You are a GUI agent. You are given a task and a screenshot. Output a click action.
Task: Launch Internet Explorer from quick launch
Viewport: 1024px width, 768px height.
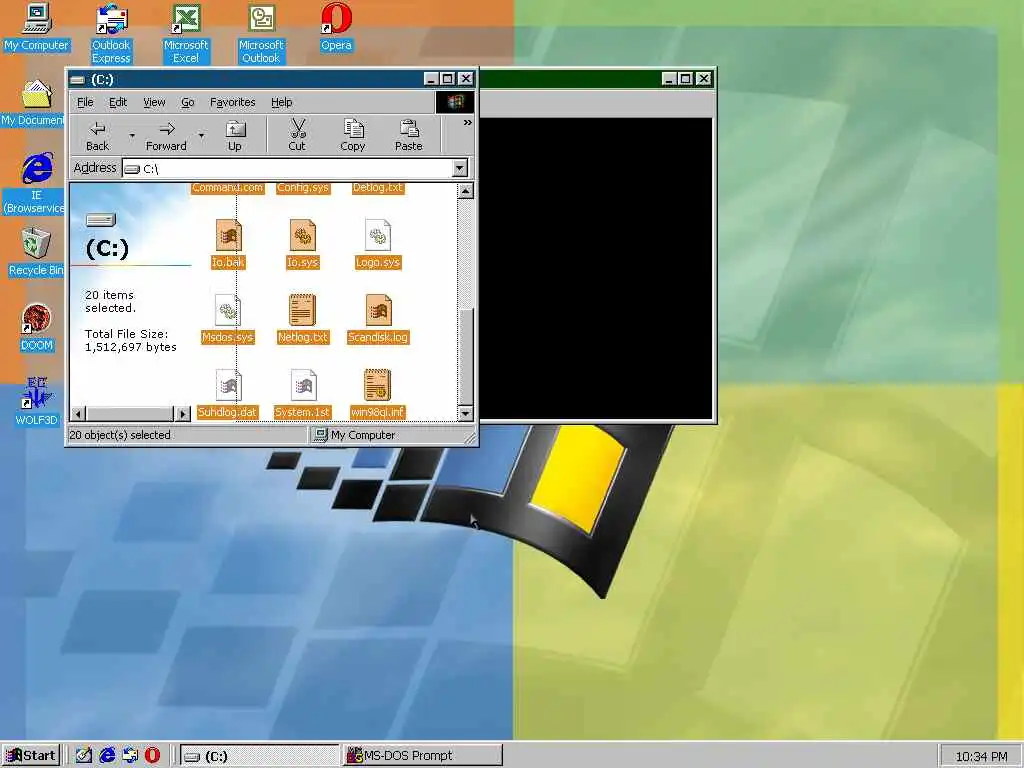107,756
